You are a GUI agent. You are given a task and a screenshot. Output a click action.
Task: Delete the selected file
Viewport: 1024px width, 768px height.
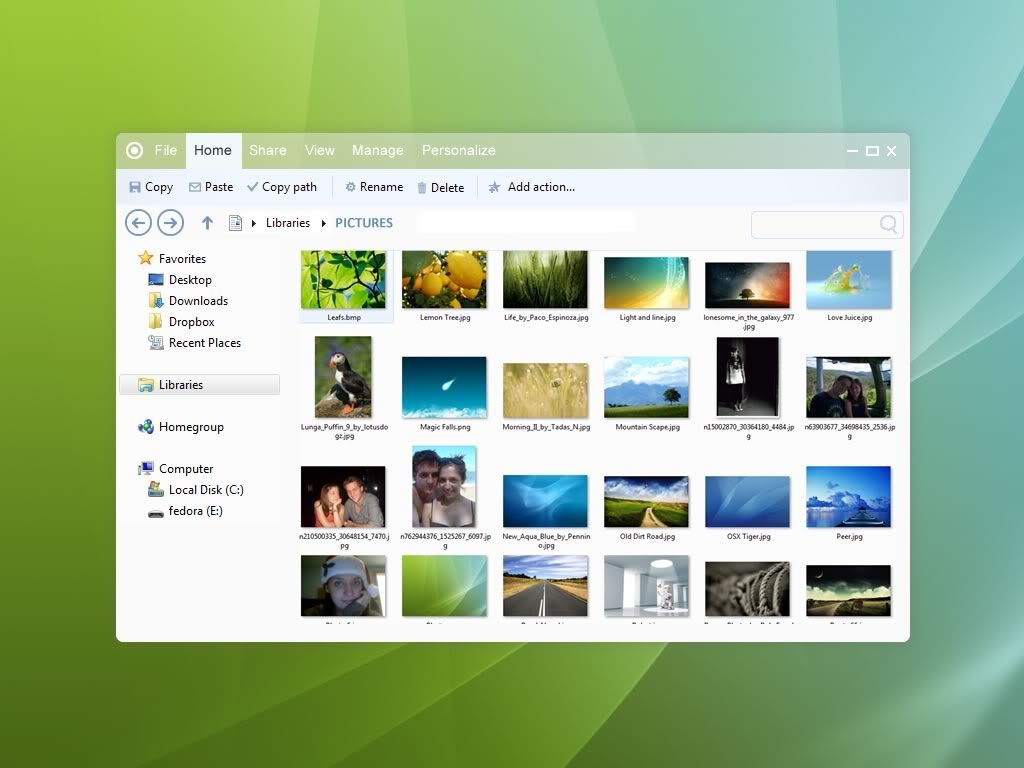[x=440, y=187]
